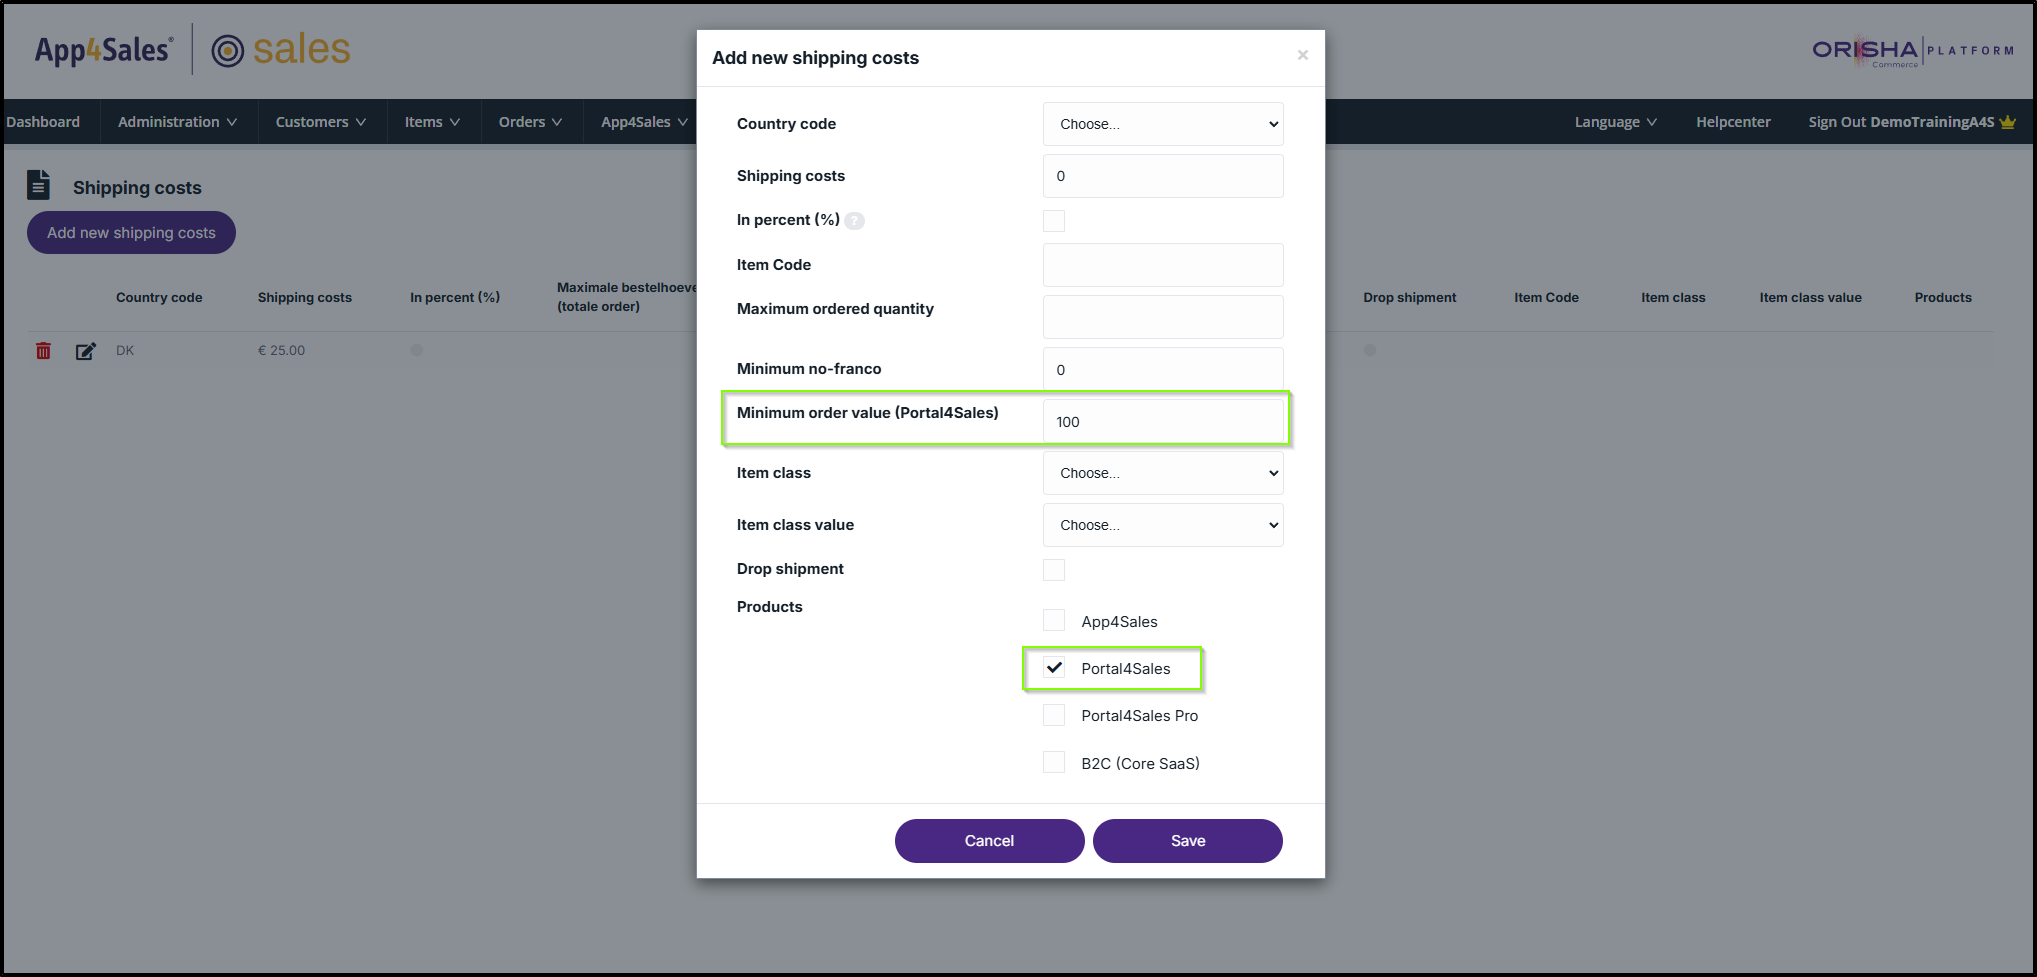Enable the Drop shipment checkbox
This screenshot has width=2037, height=977.
tap(1054, 570)
